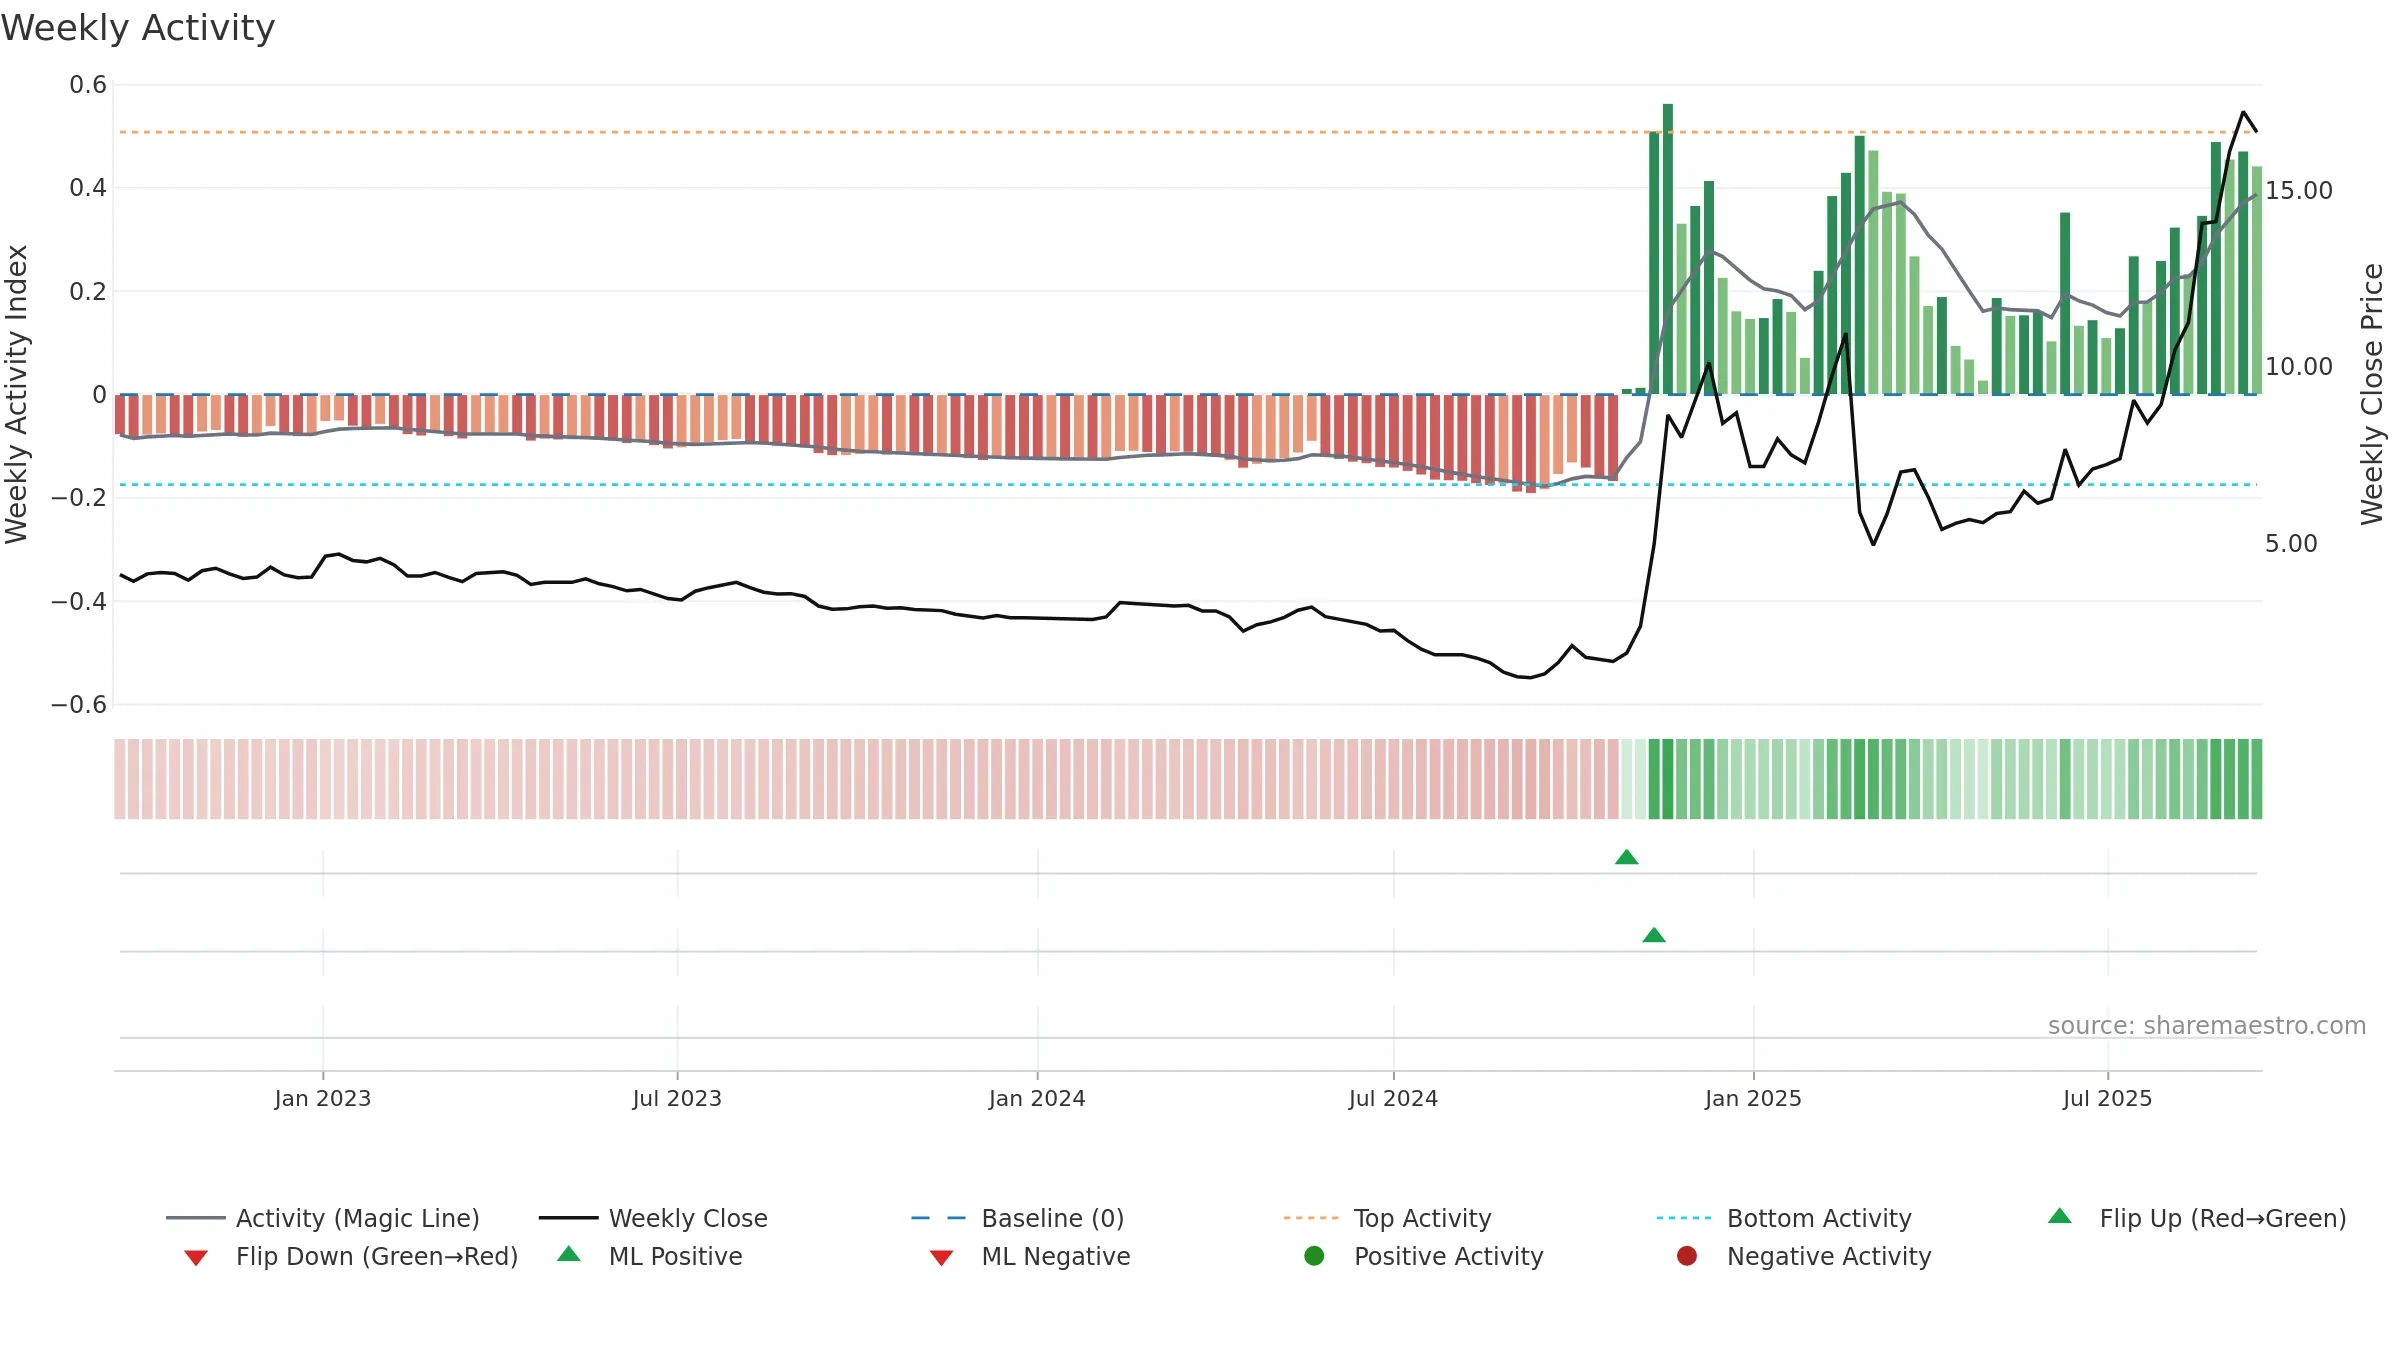Viewport: 2400px width, 1350px height.
Task: Click the Weekly Close Price axis title
Action: [x=2372, y=394]
